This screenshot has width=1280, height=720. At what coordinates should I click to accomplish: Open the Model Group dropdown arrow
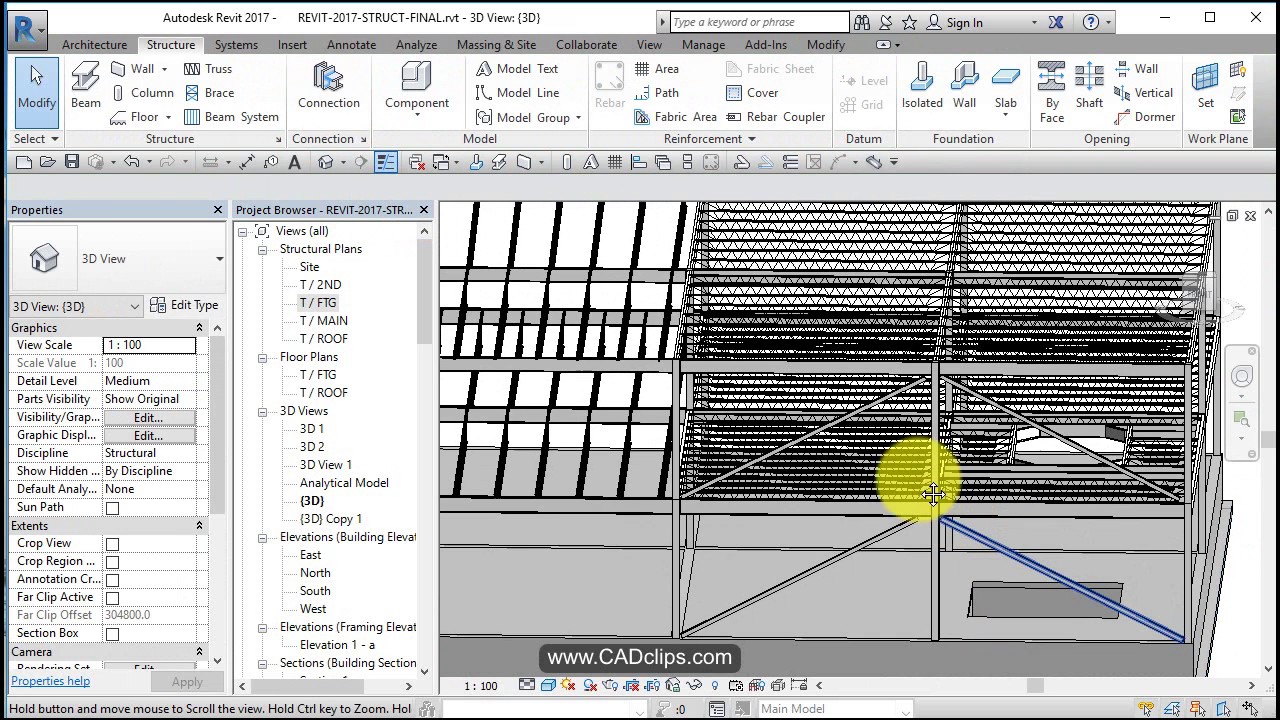pos(578,118)
